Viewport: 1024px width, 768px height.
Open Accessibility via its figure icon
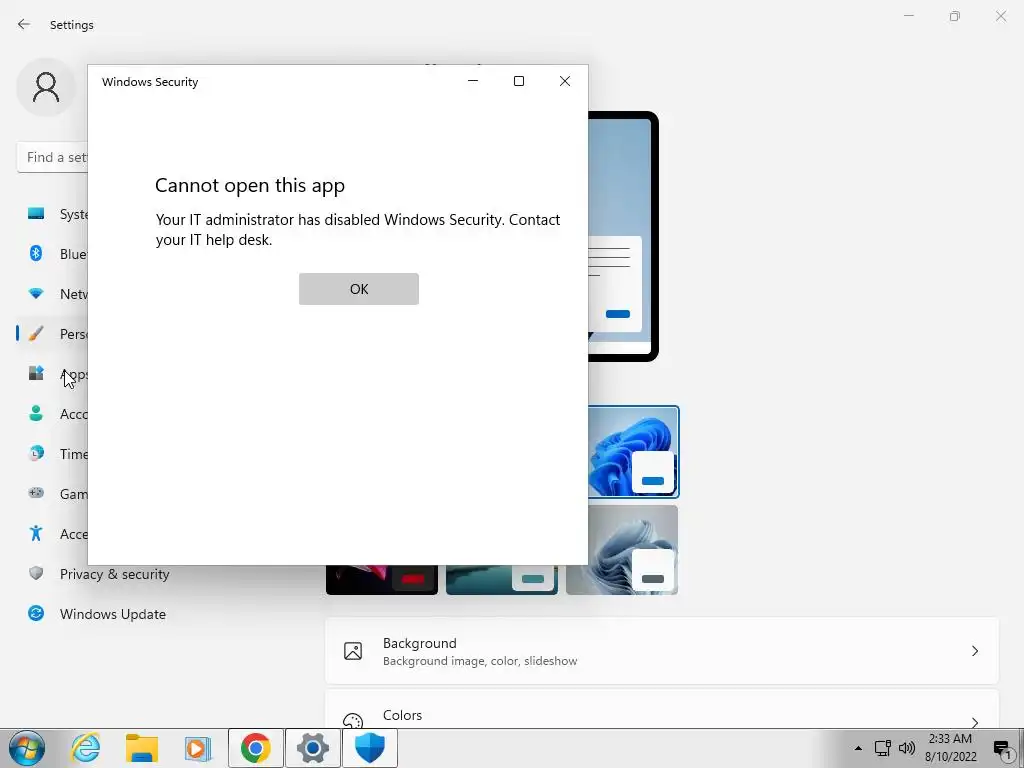[x=36, y=534]
